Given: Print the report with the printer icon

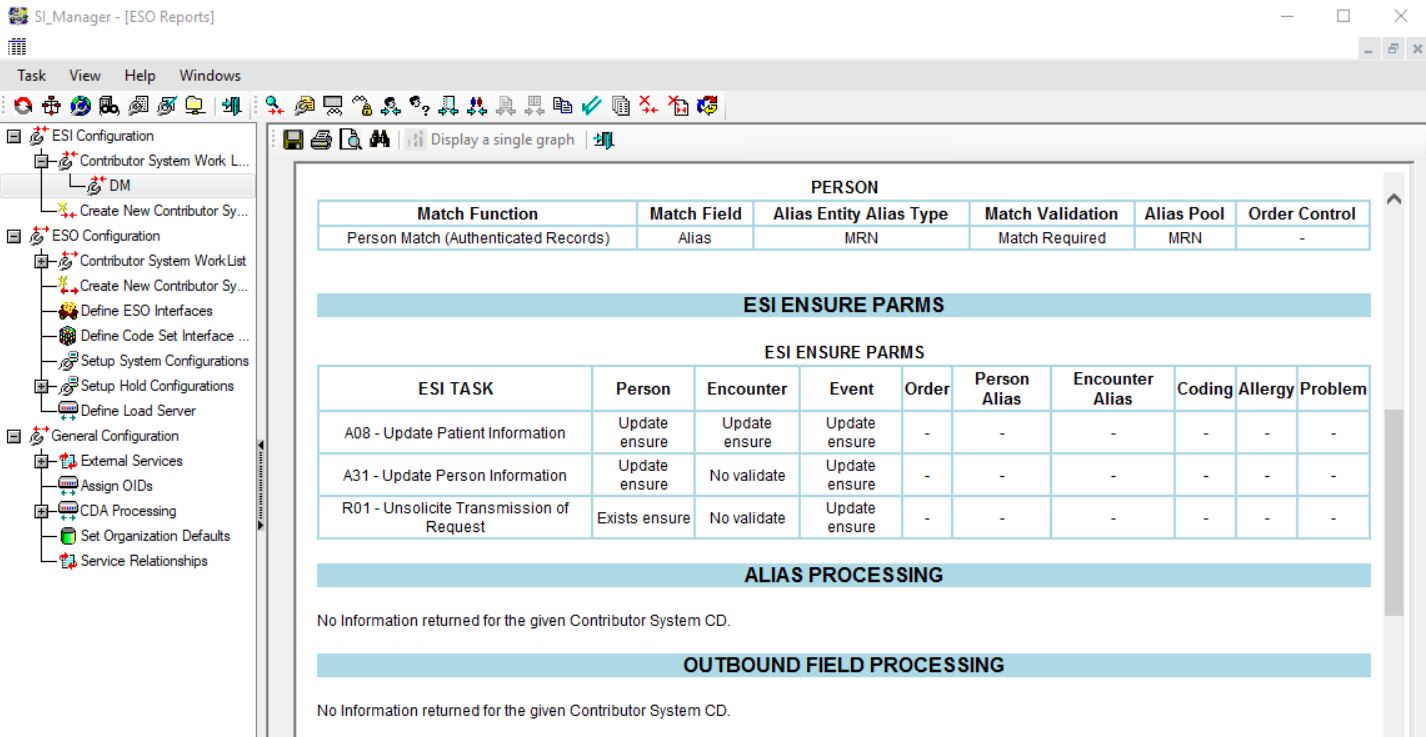Looking at the screenshot, I should [x=321, y=140].
